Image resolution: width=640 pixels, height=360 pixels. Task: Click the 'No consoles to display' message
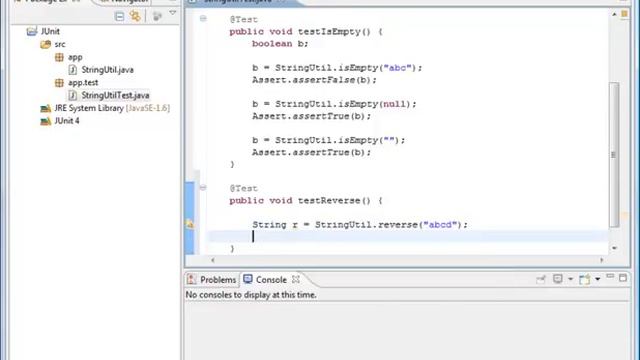pyautogui.click(x=251, y=295)
